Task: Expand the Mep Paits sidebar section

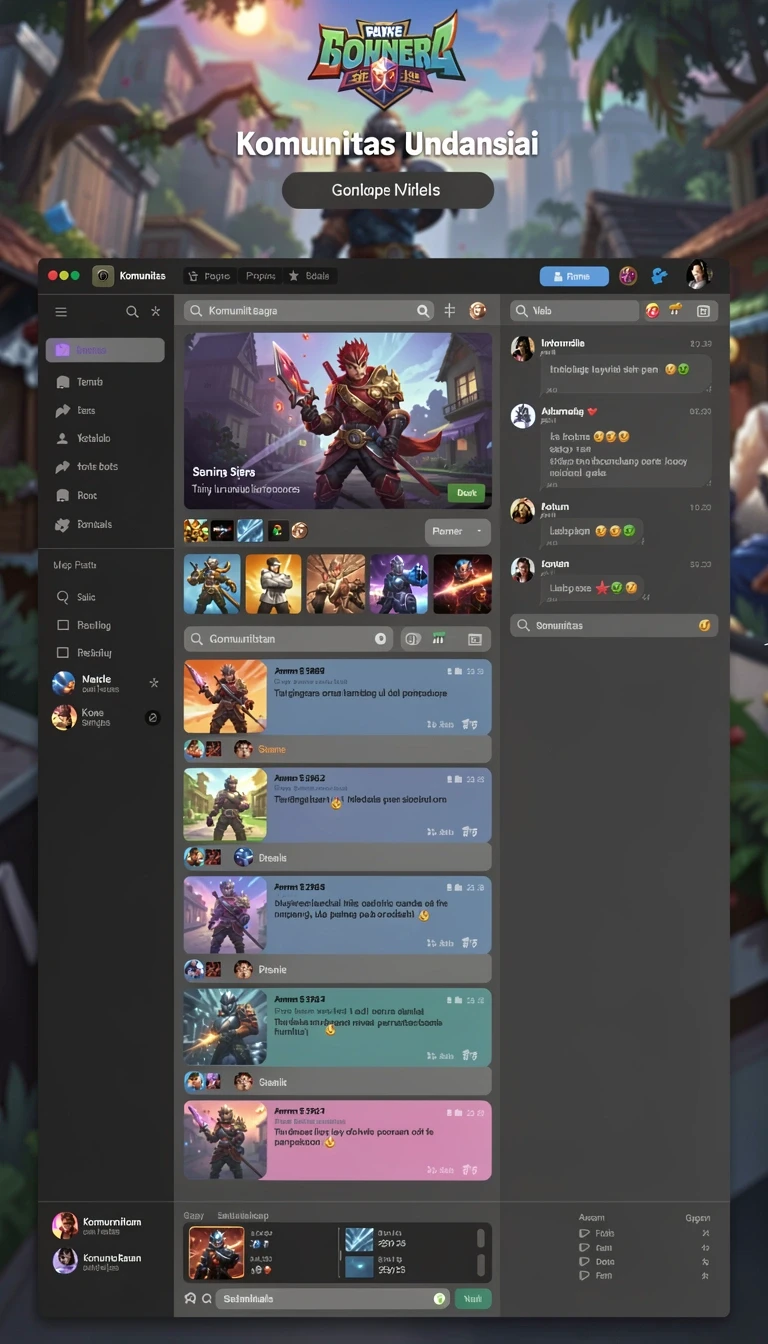Action: click(x=75, y=565)
